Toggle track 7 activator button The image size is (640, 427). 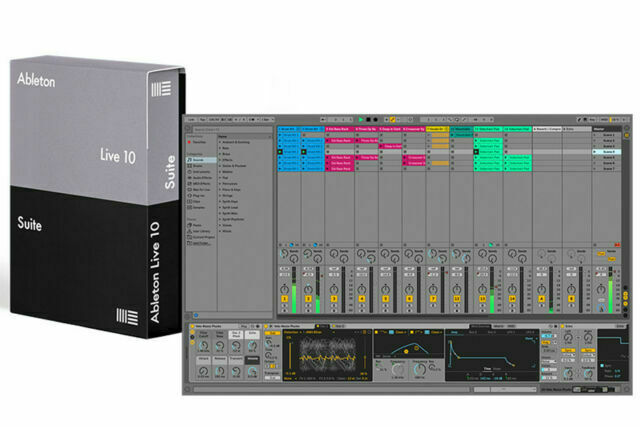[x=433, y=299]
